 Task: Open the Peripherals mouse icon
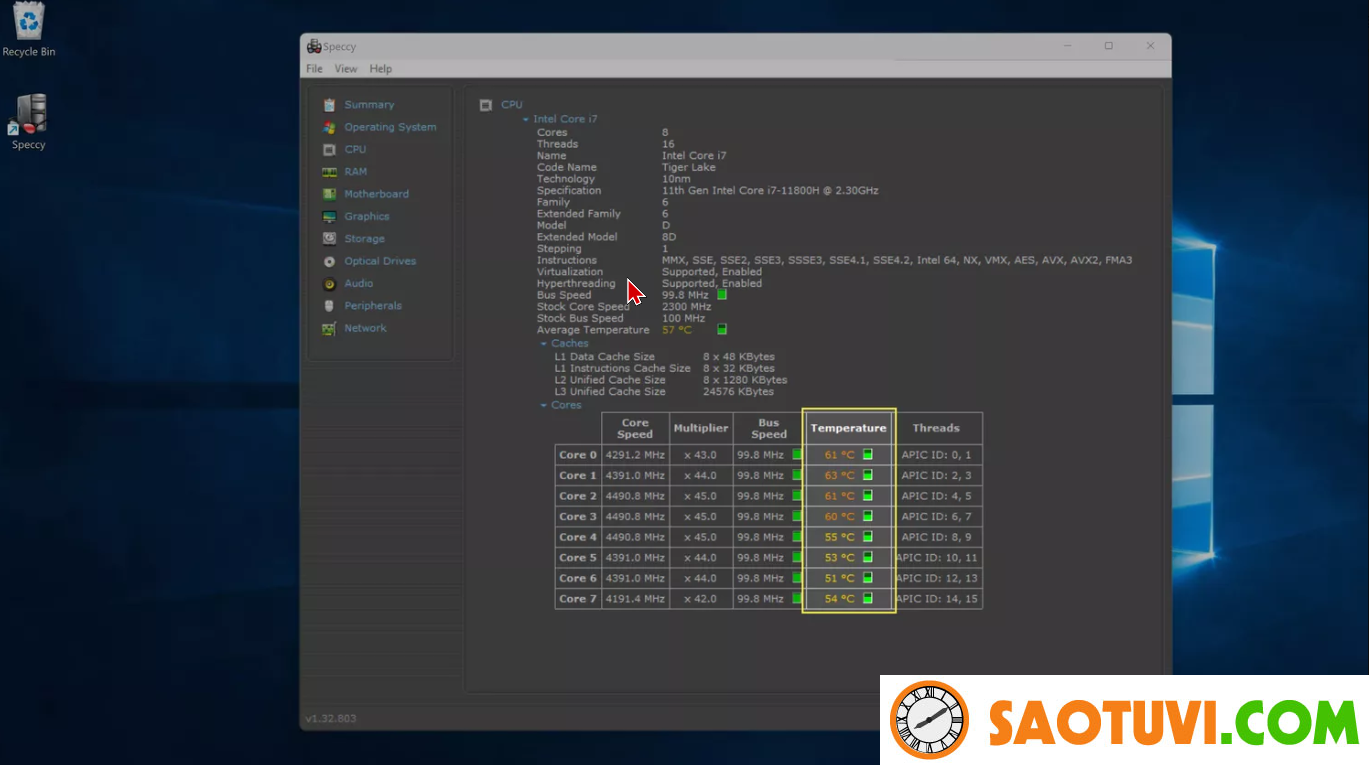(329, 306)
